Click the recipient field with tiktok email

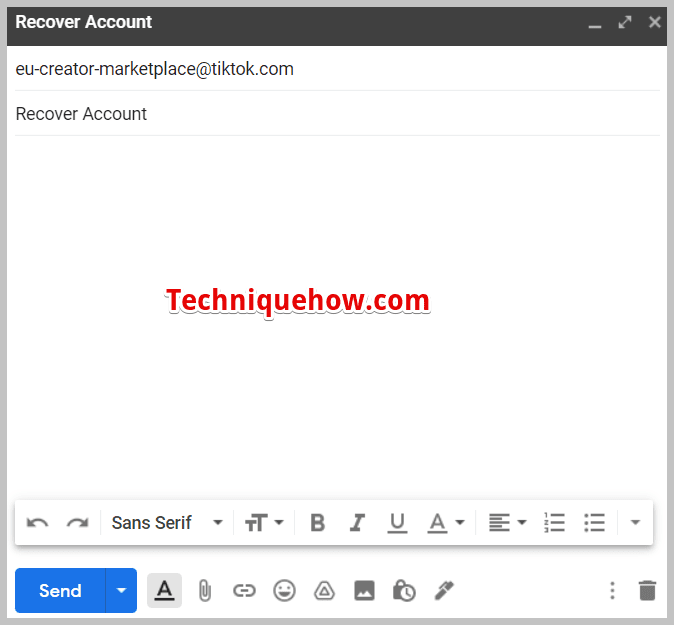click(x=337, y=69)
